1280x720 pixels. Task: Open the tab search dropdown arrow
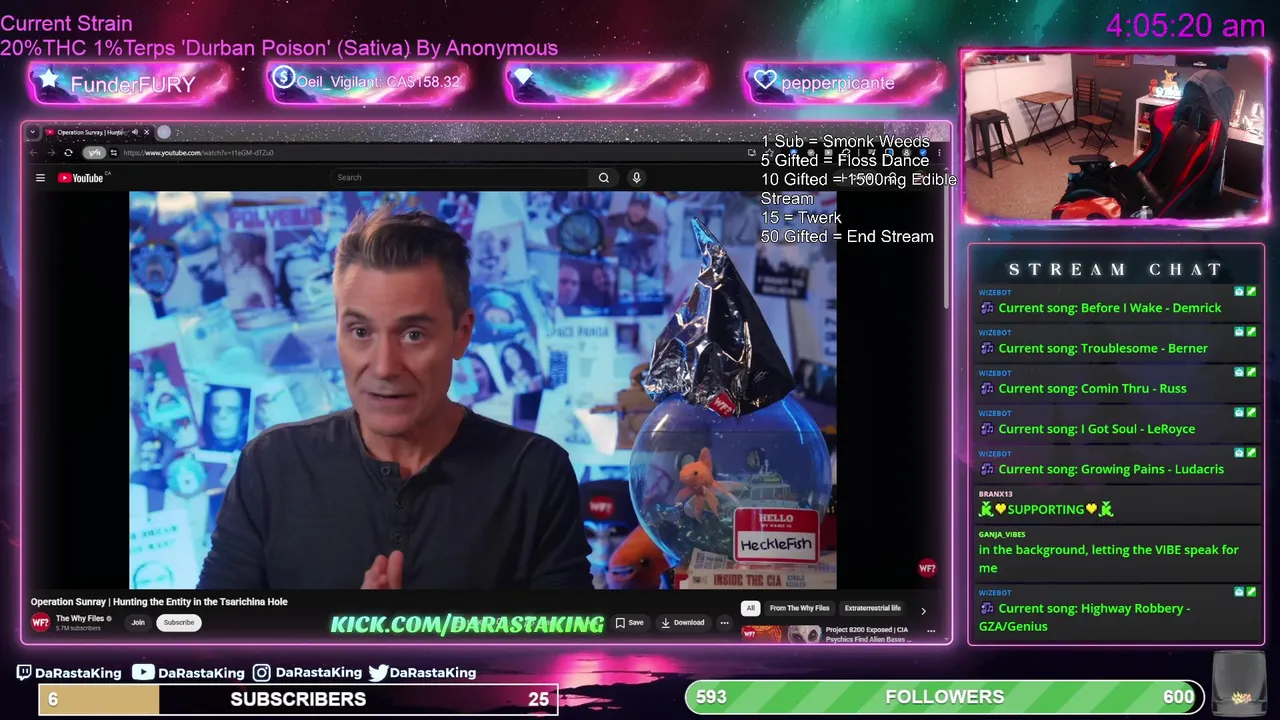coord(33,132)
